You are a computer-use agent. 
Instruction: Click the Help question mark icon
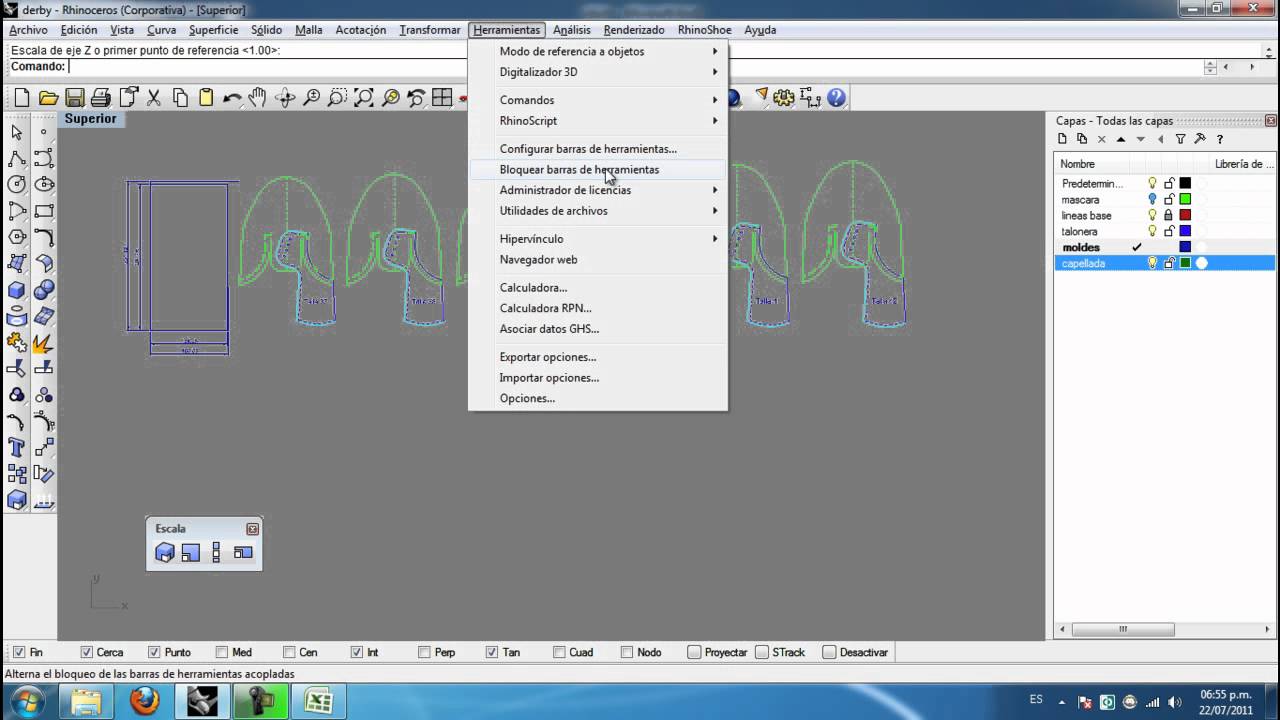tap(837, 98)
